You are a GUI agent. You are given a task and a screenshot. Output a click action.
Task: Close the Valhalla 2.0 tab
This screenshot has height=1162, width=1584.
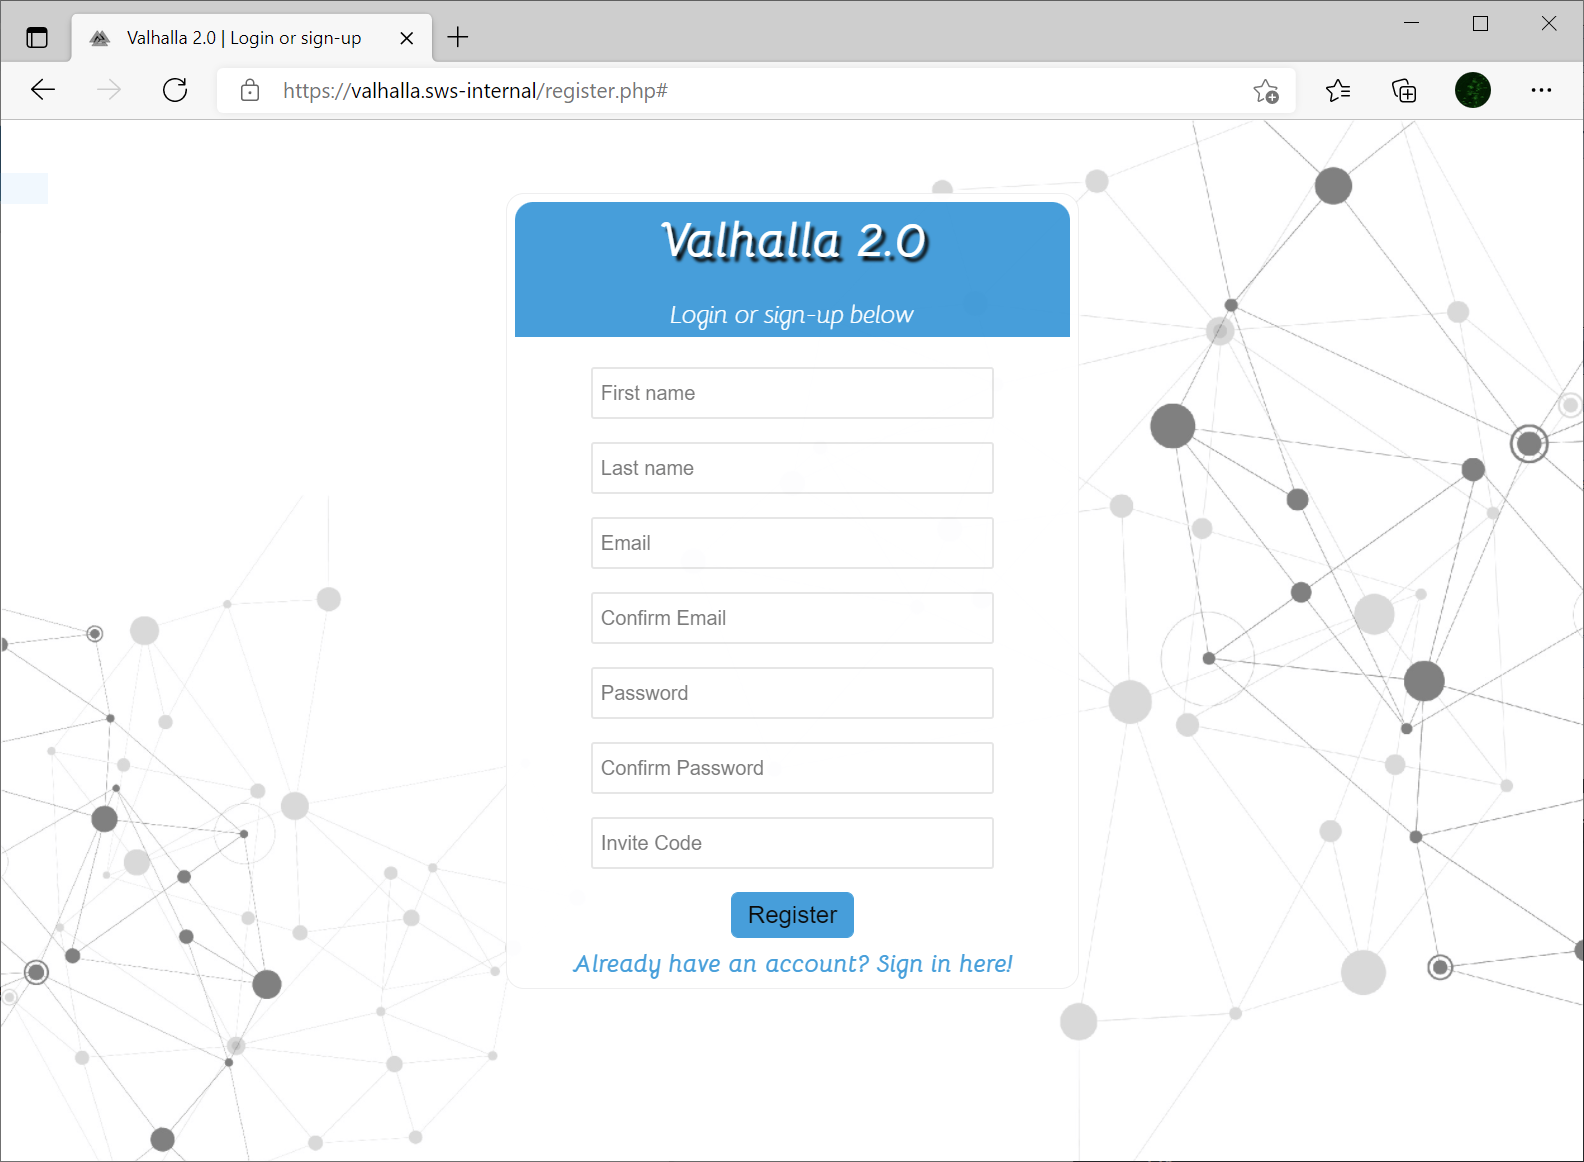(407, 38)
